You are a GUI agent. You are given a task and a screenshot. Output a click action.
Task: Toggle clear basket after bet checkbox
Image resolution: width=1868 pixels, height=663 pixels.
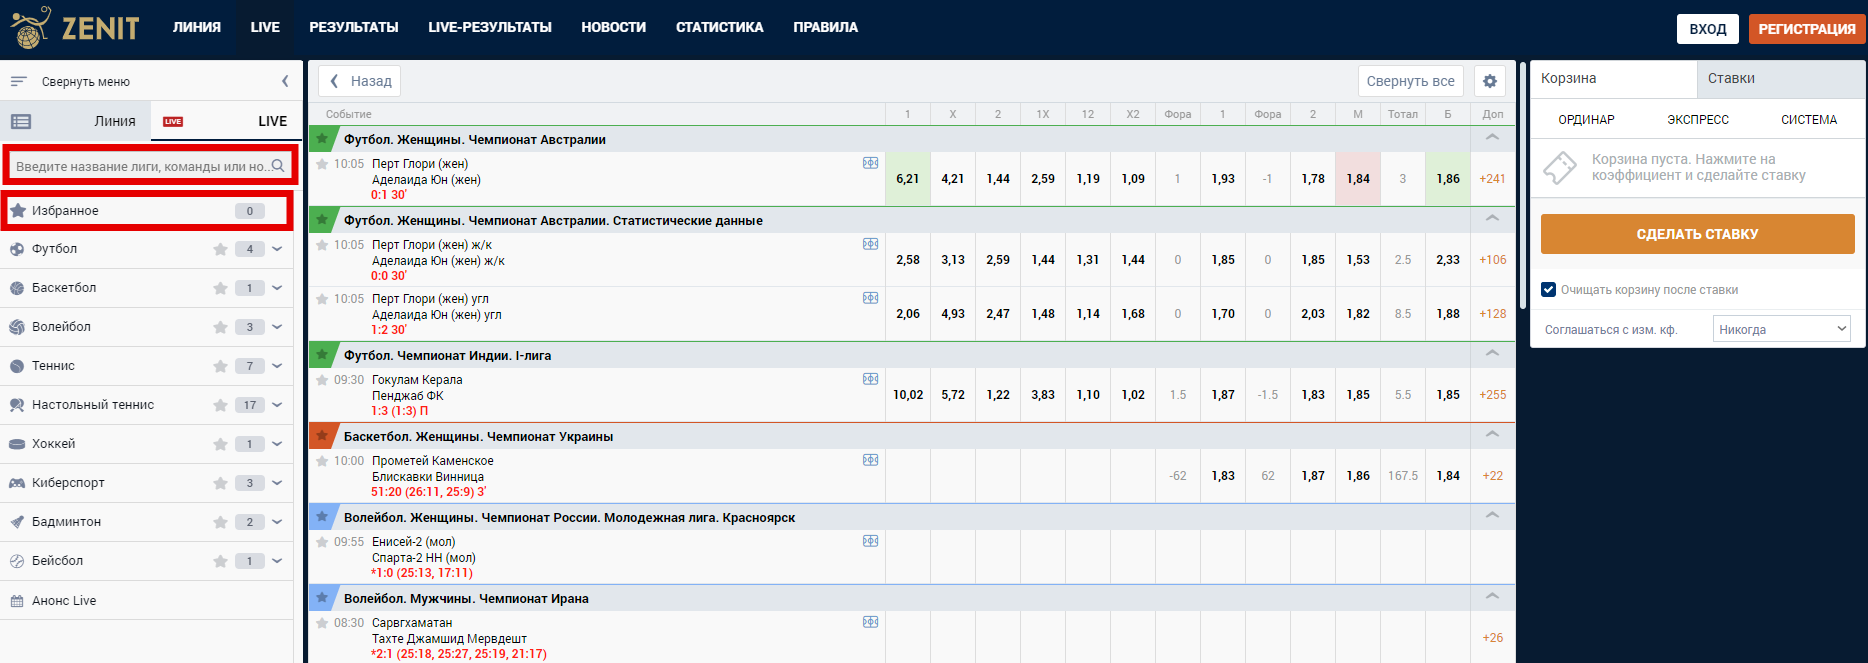point(1548,290)
